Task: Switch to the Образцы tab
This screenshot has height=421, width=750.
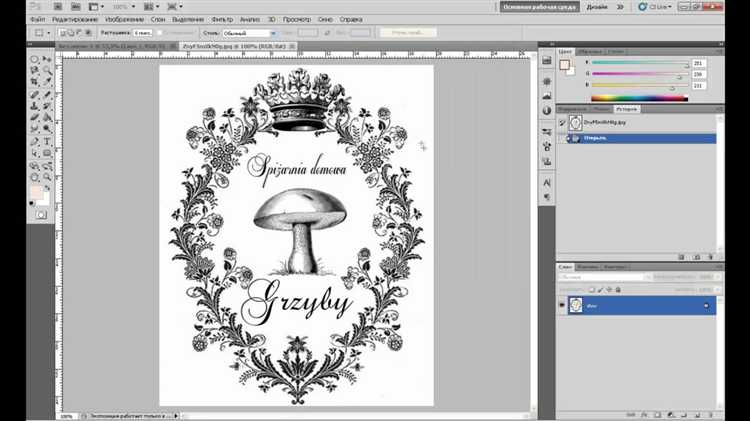Action: (590, 50)
